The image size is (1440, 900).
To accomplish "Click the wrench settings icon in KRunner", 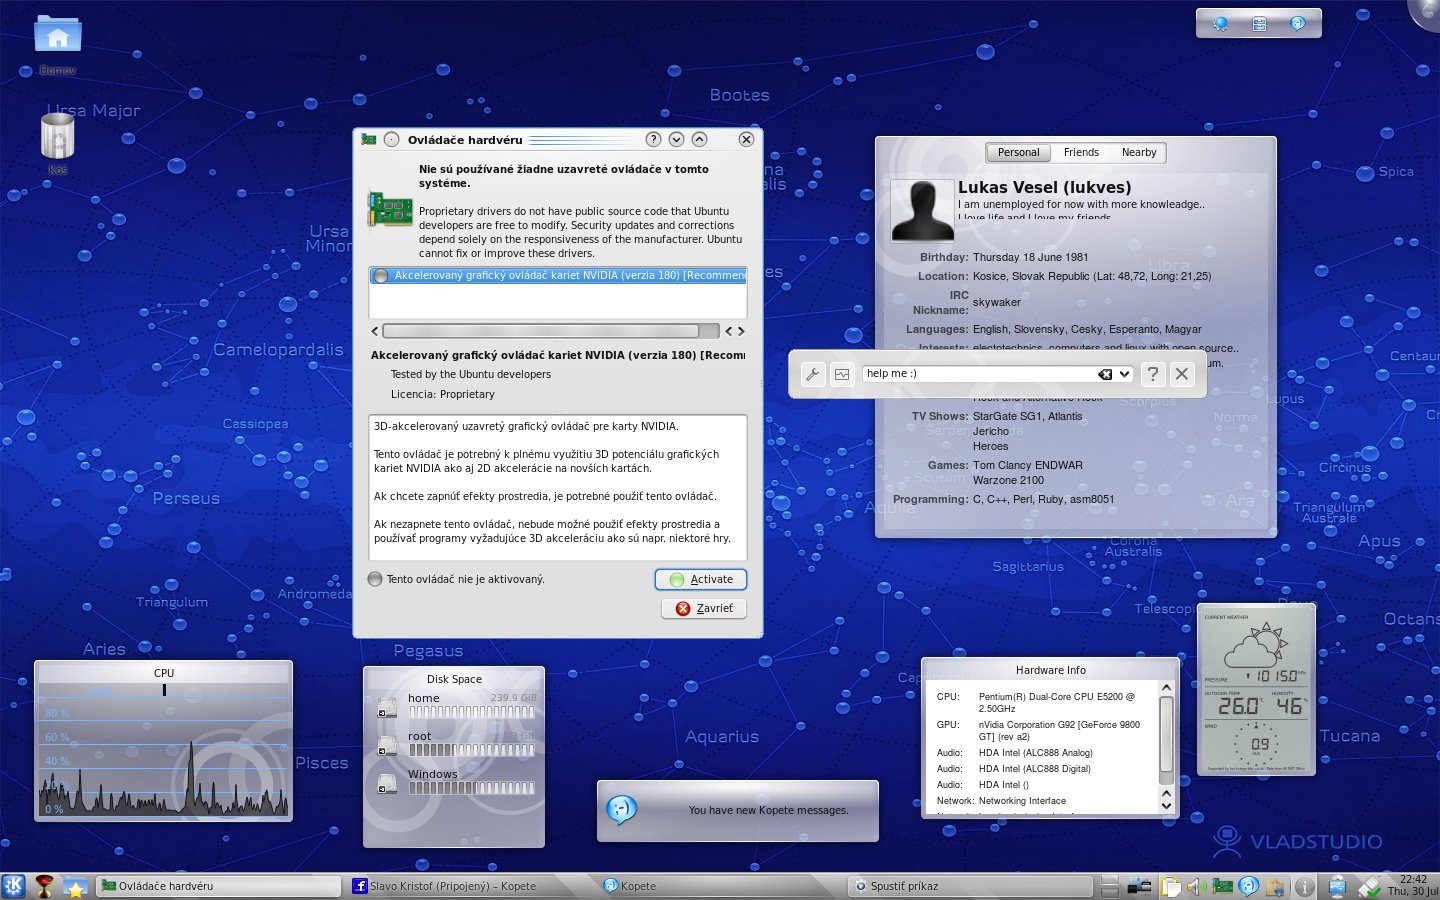I will 813,374.
